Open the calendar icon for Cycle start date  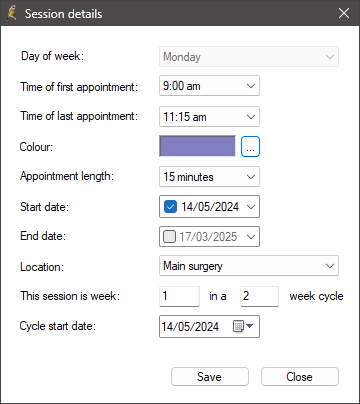click(243, 326)
